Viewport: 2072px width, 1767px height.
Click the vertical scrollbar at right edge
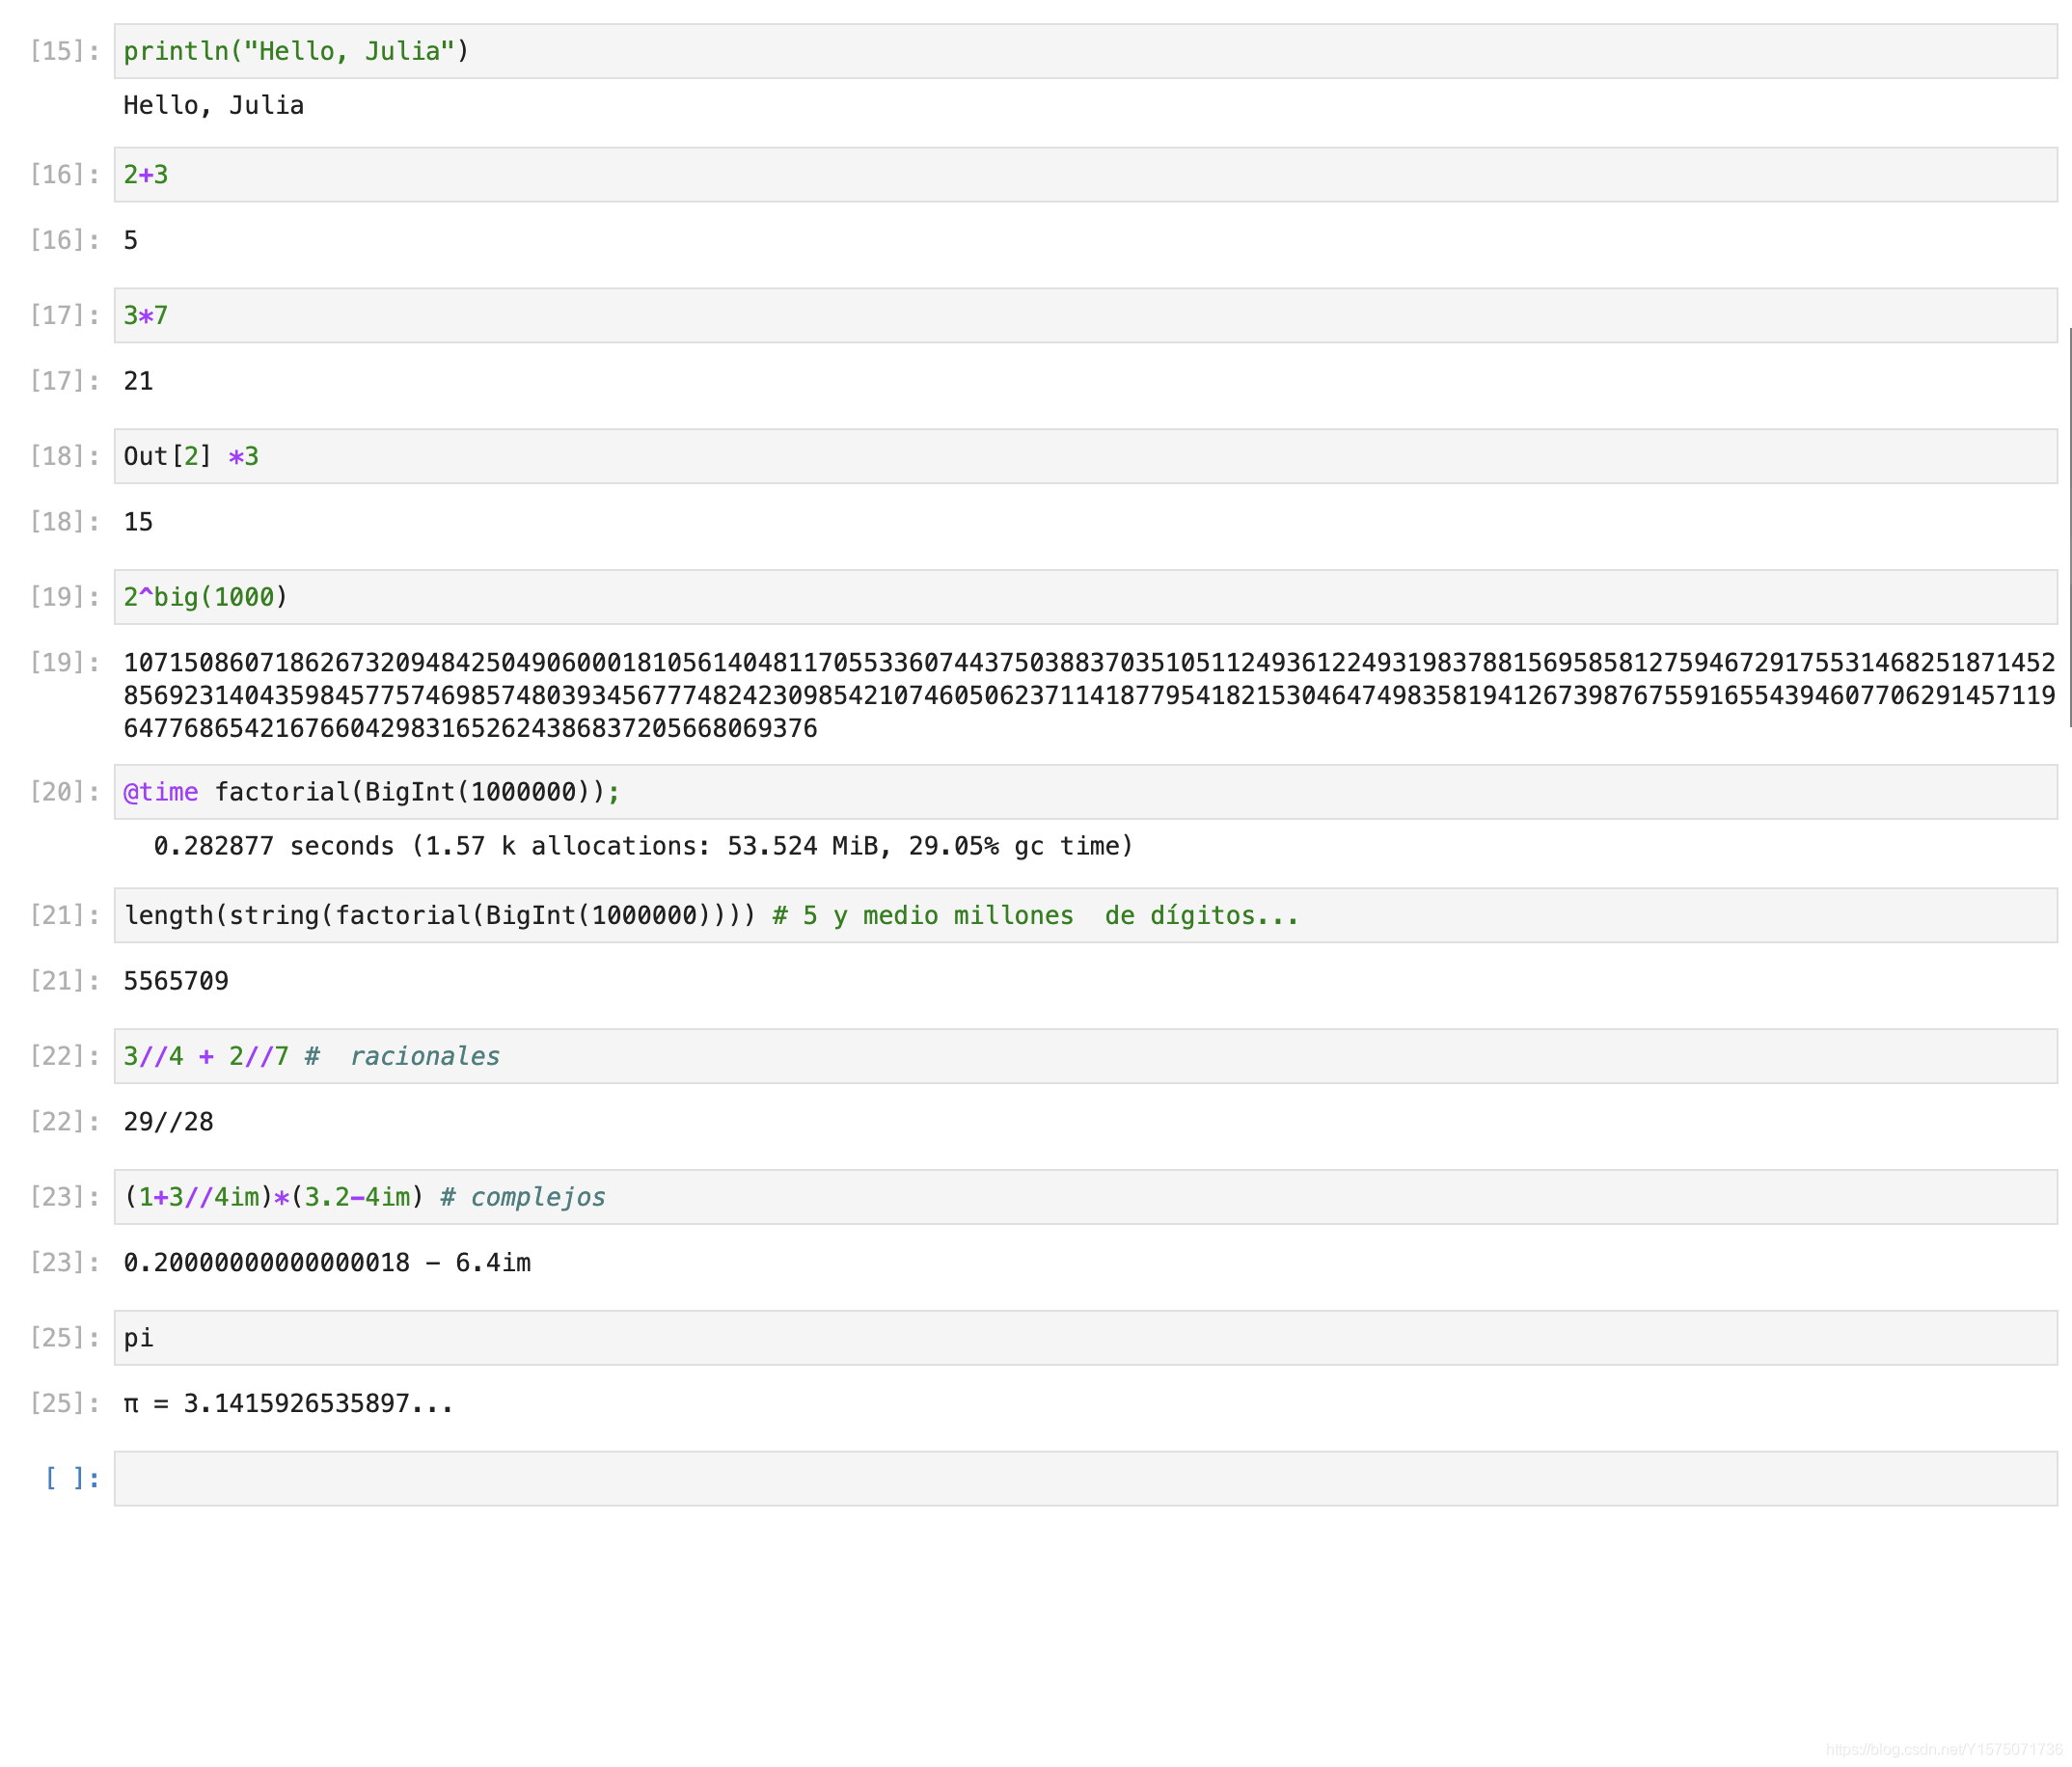(2069, 528)
